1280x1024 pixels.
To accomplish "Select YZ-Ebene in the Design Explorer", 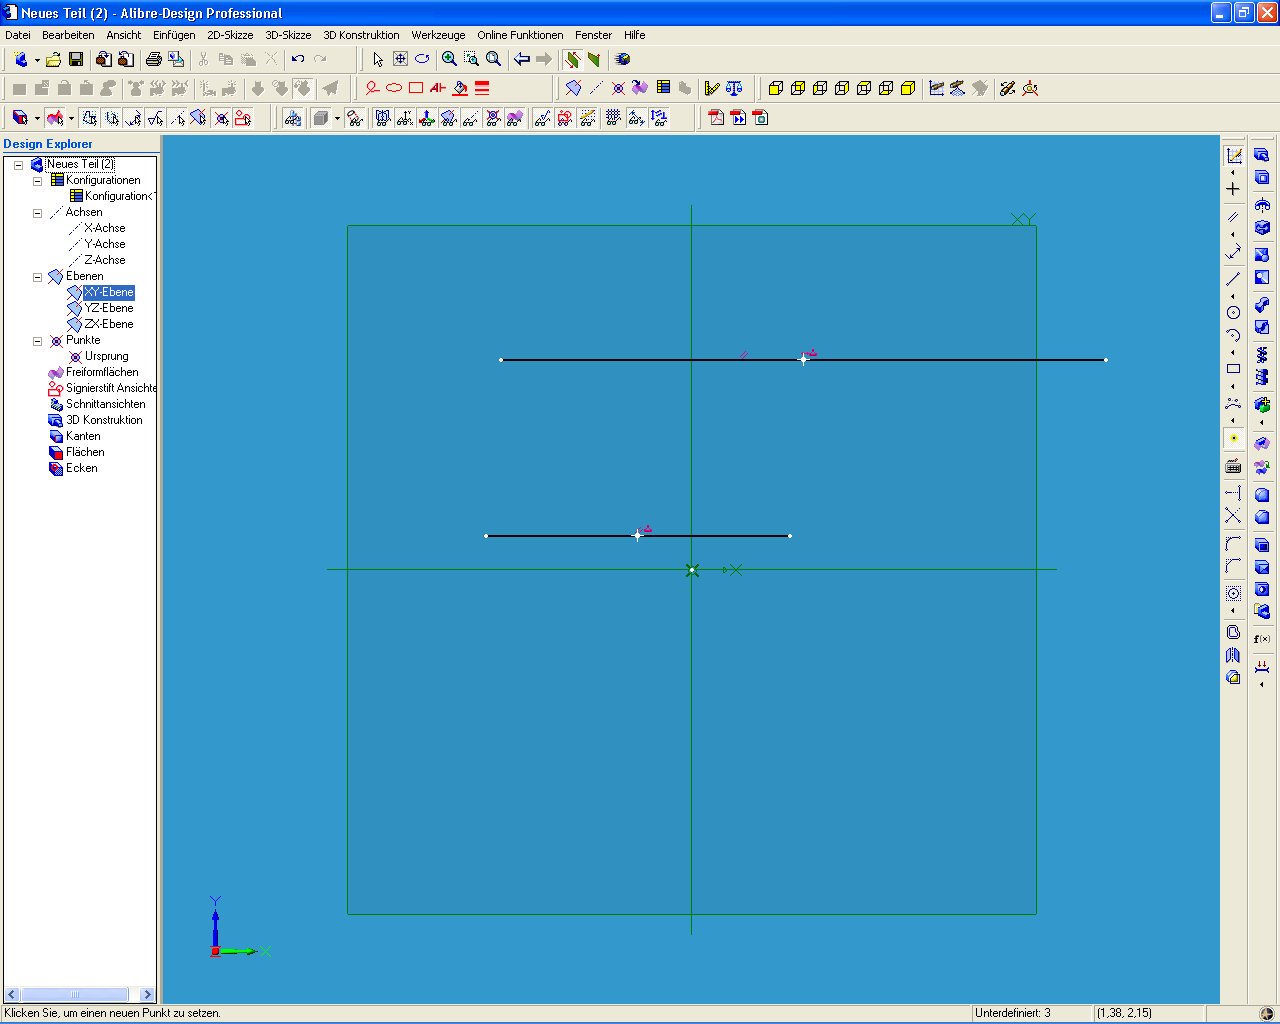I will [108, 308].
